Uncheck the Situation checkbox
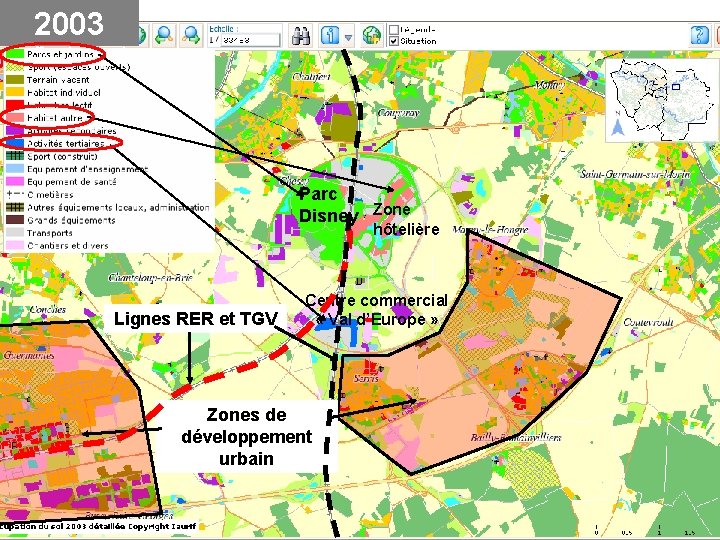Image resolution: width=720 pixels, height=540 pixels. 394,41
